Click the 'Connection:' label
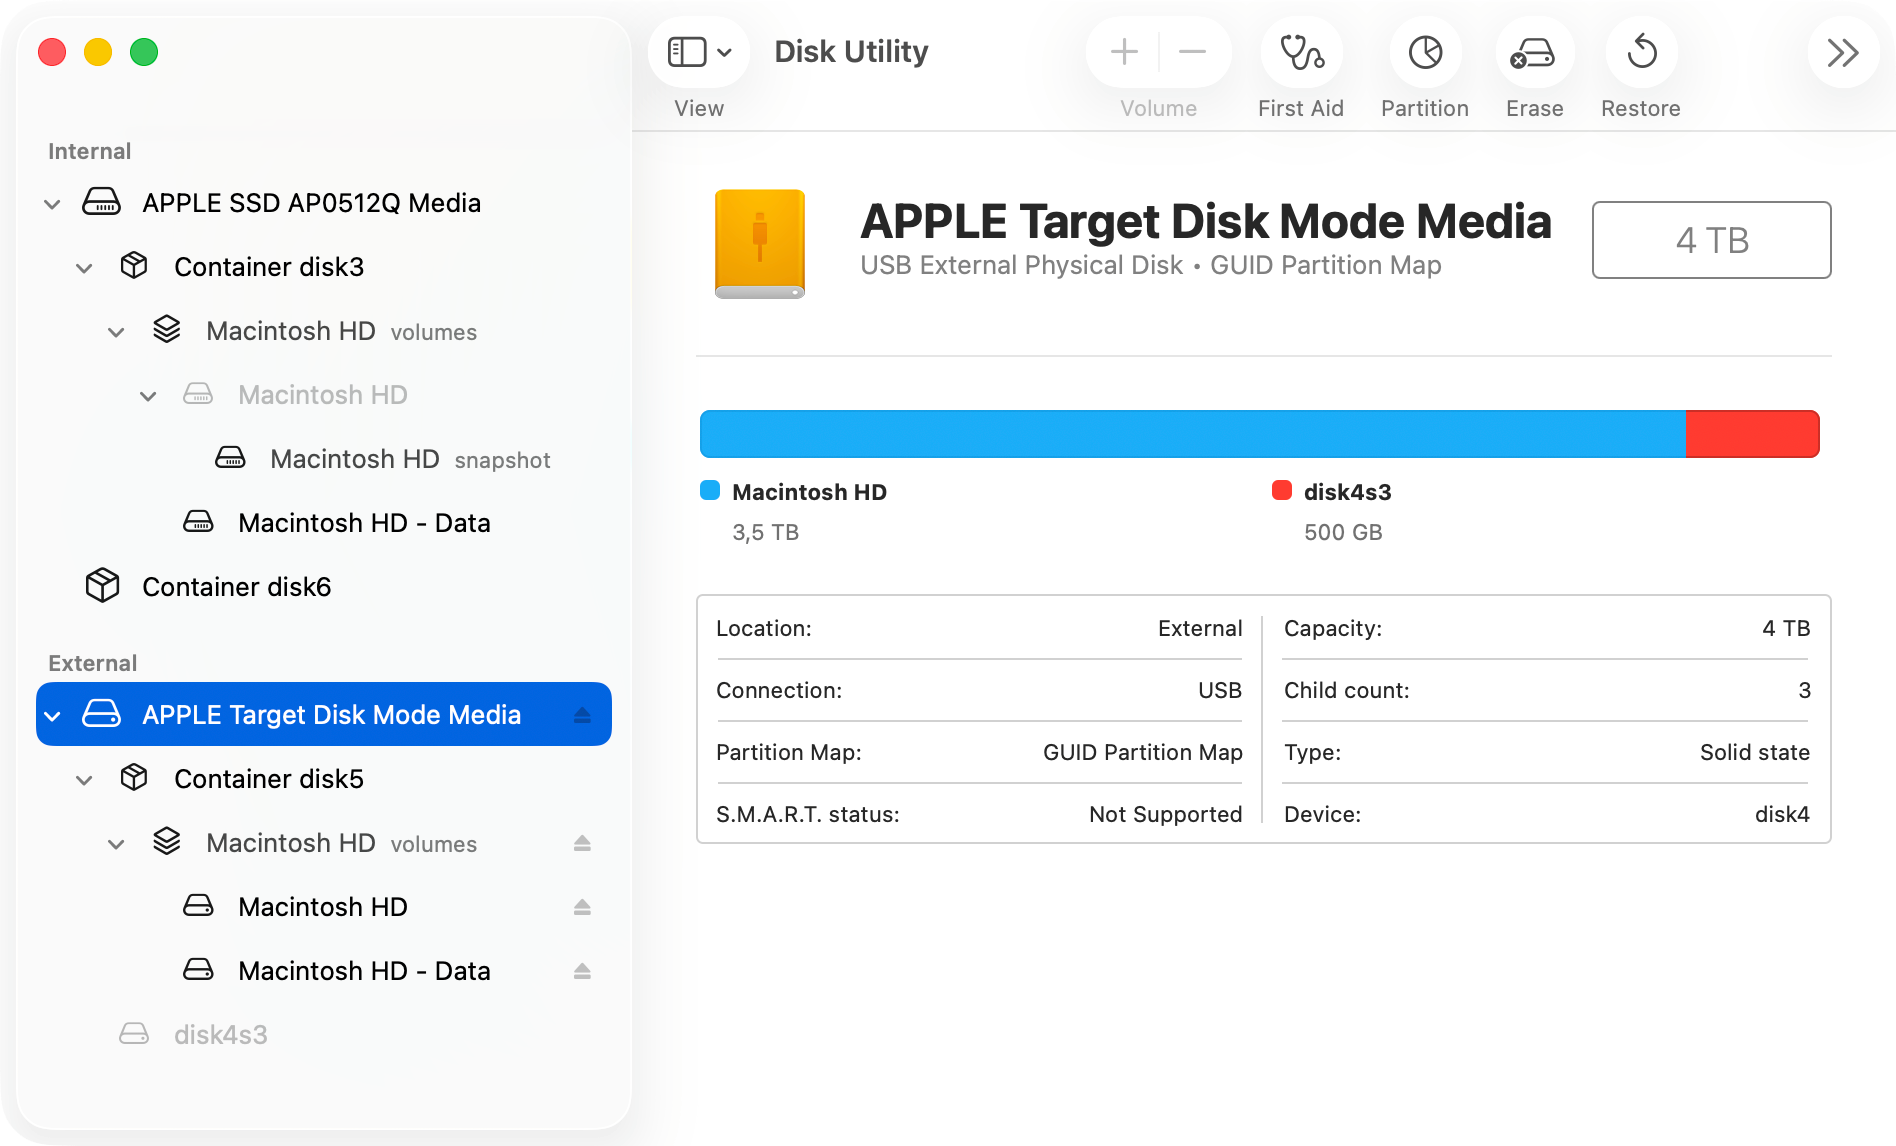 pyautogui.click(x=778, y=691)
